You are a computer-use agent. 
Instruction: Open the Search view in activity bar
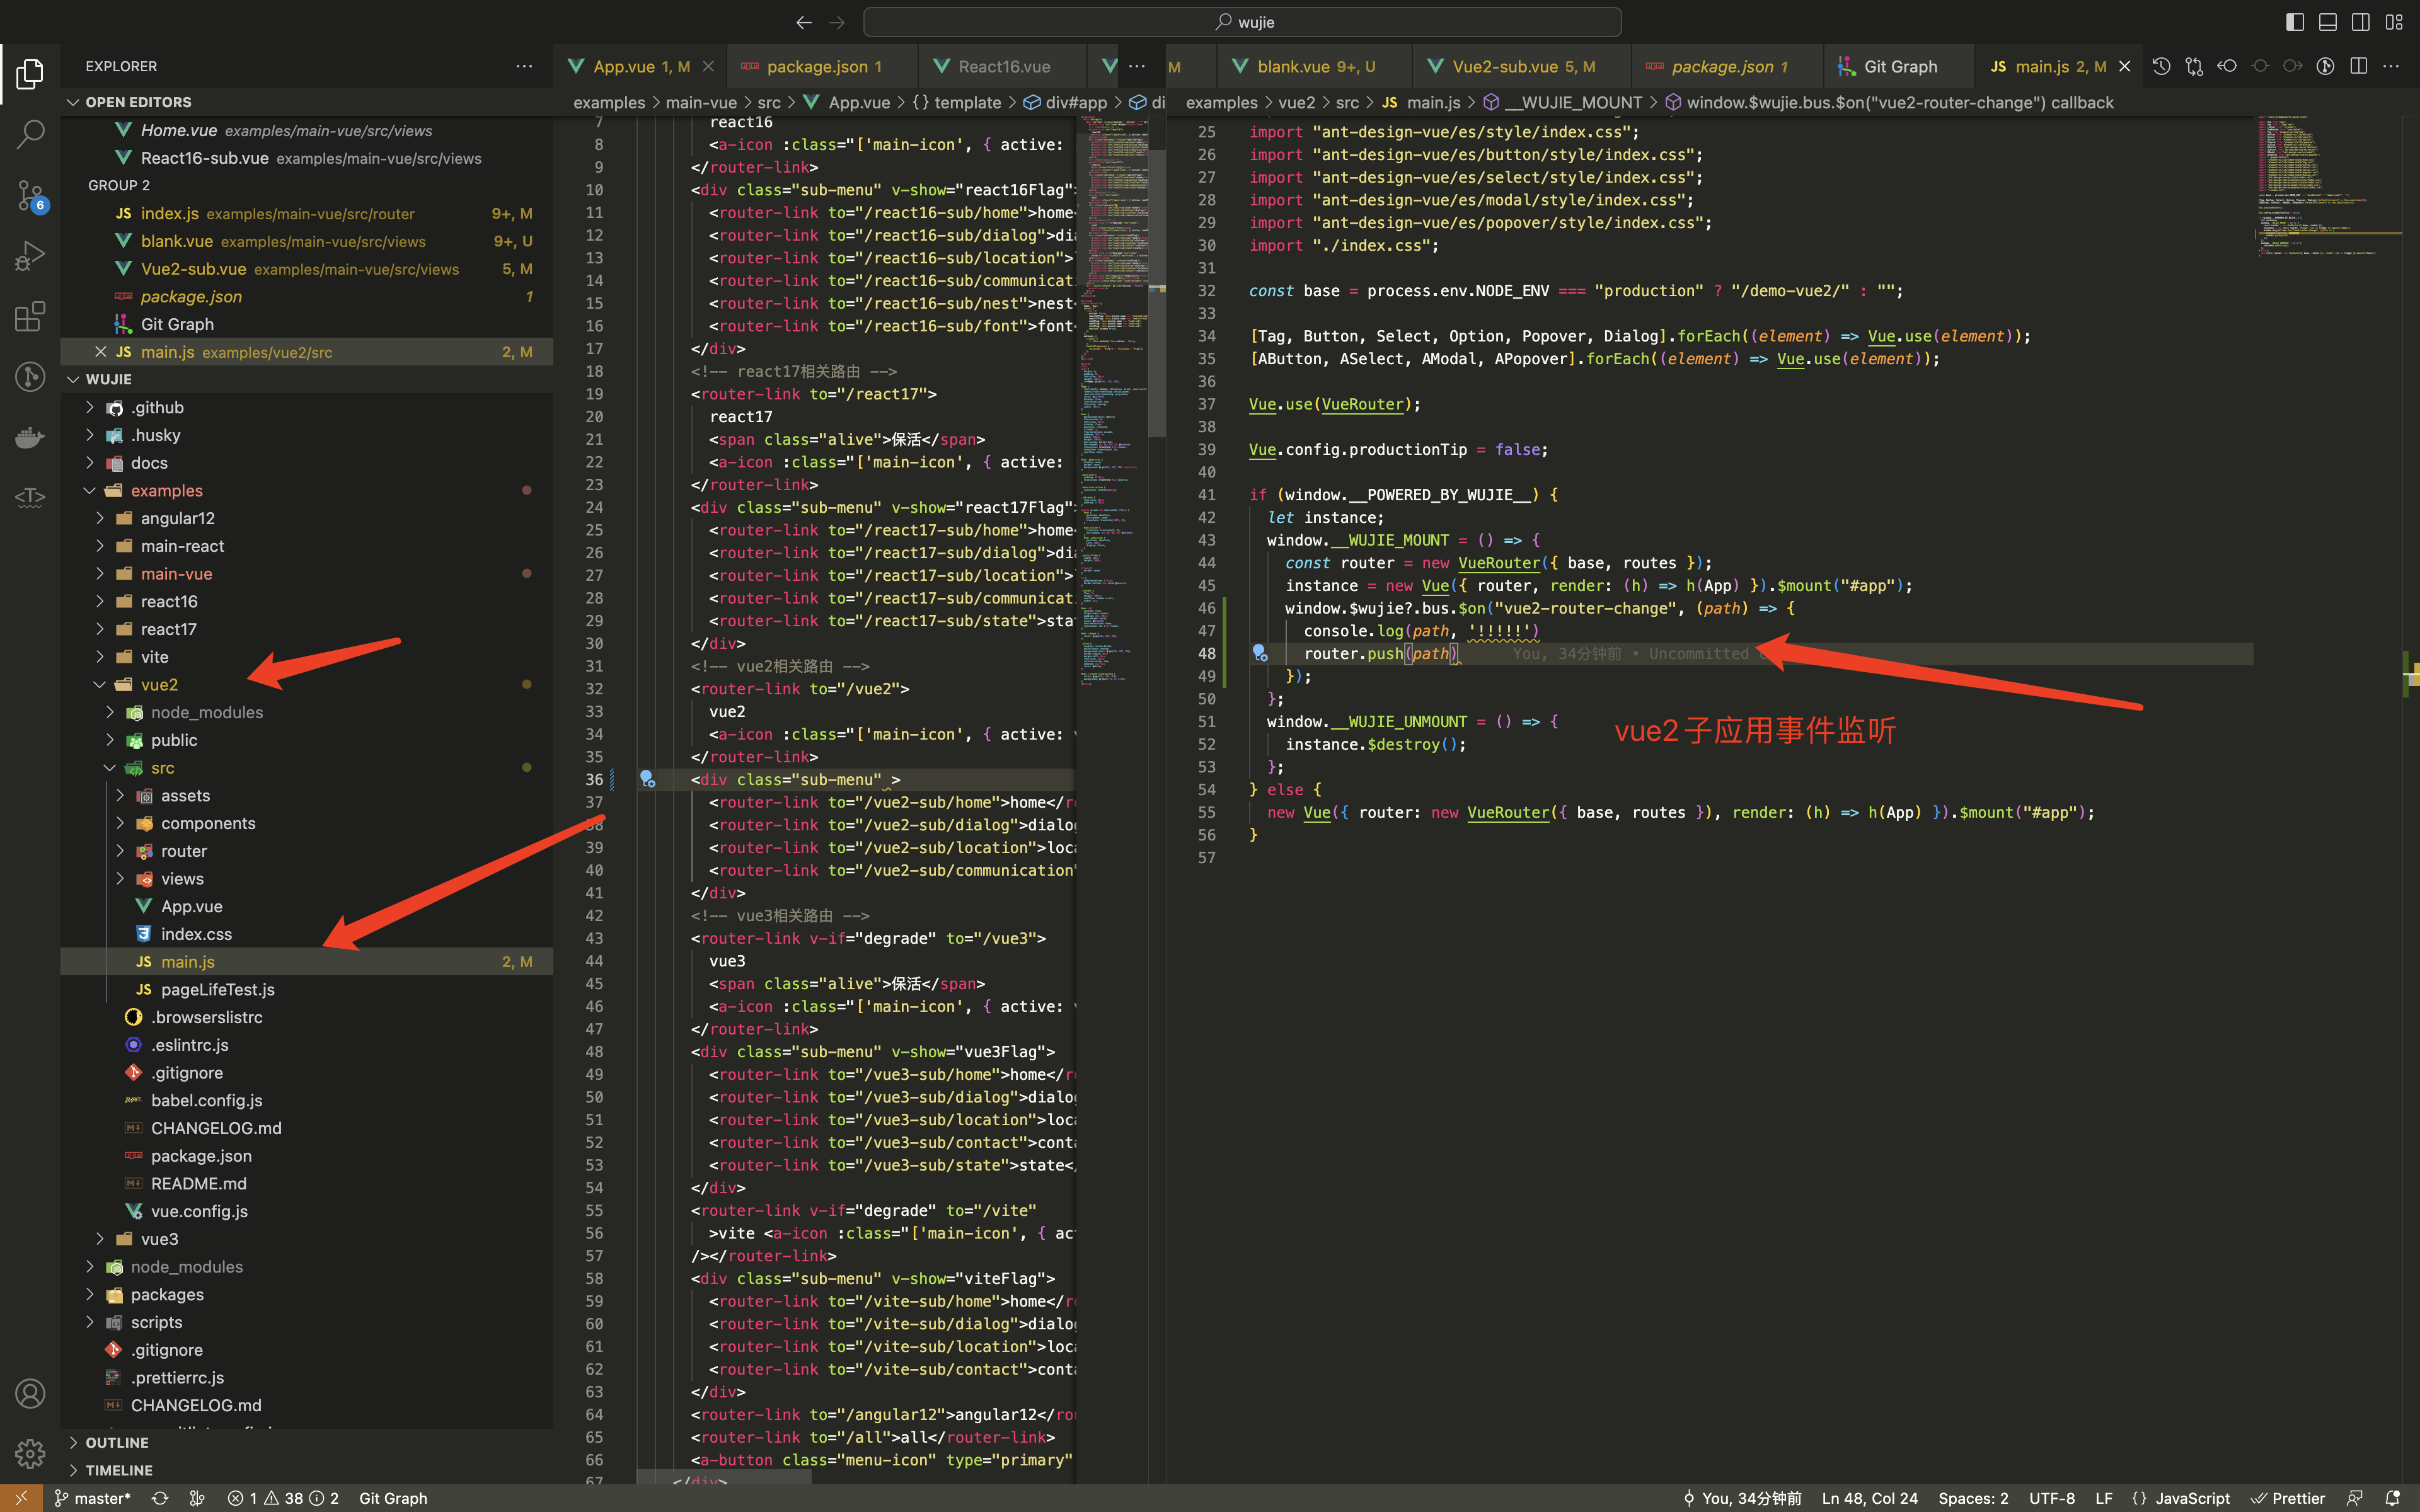tap(30, 133)
